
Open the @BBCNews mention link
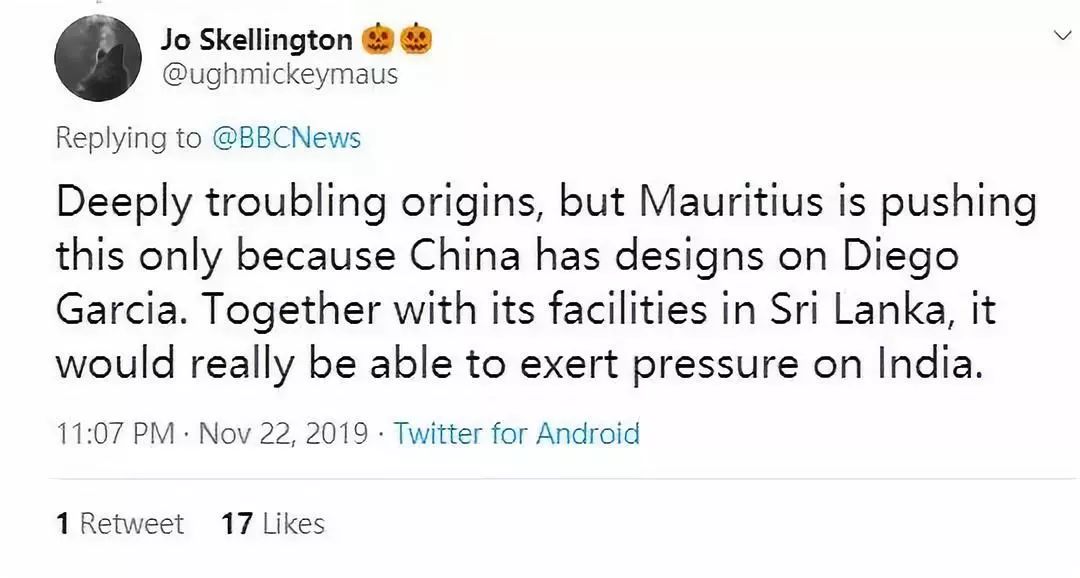pyautogui.click(x=289, y=137)
